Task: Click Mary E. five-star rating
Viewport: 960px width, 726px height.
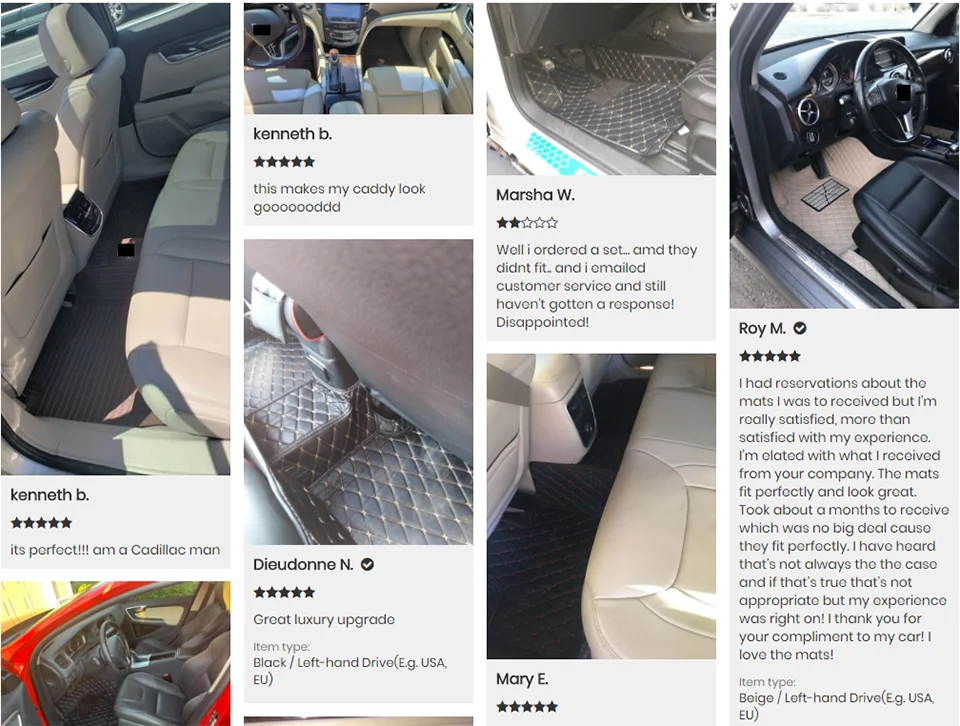Action: point(527,707)
